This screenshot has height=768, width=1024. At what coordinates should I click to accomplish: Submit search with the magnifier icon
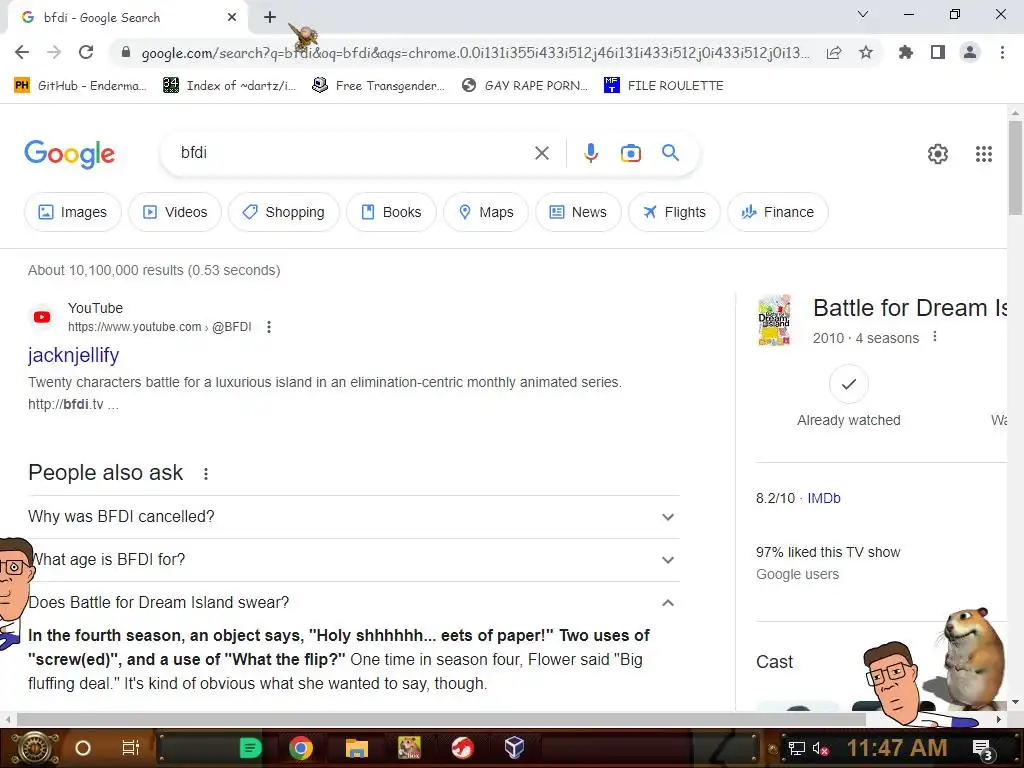point(670,153)
